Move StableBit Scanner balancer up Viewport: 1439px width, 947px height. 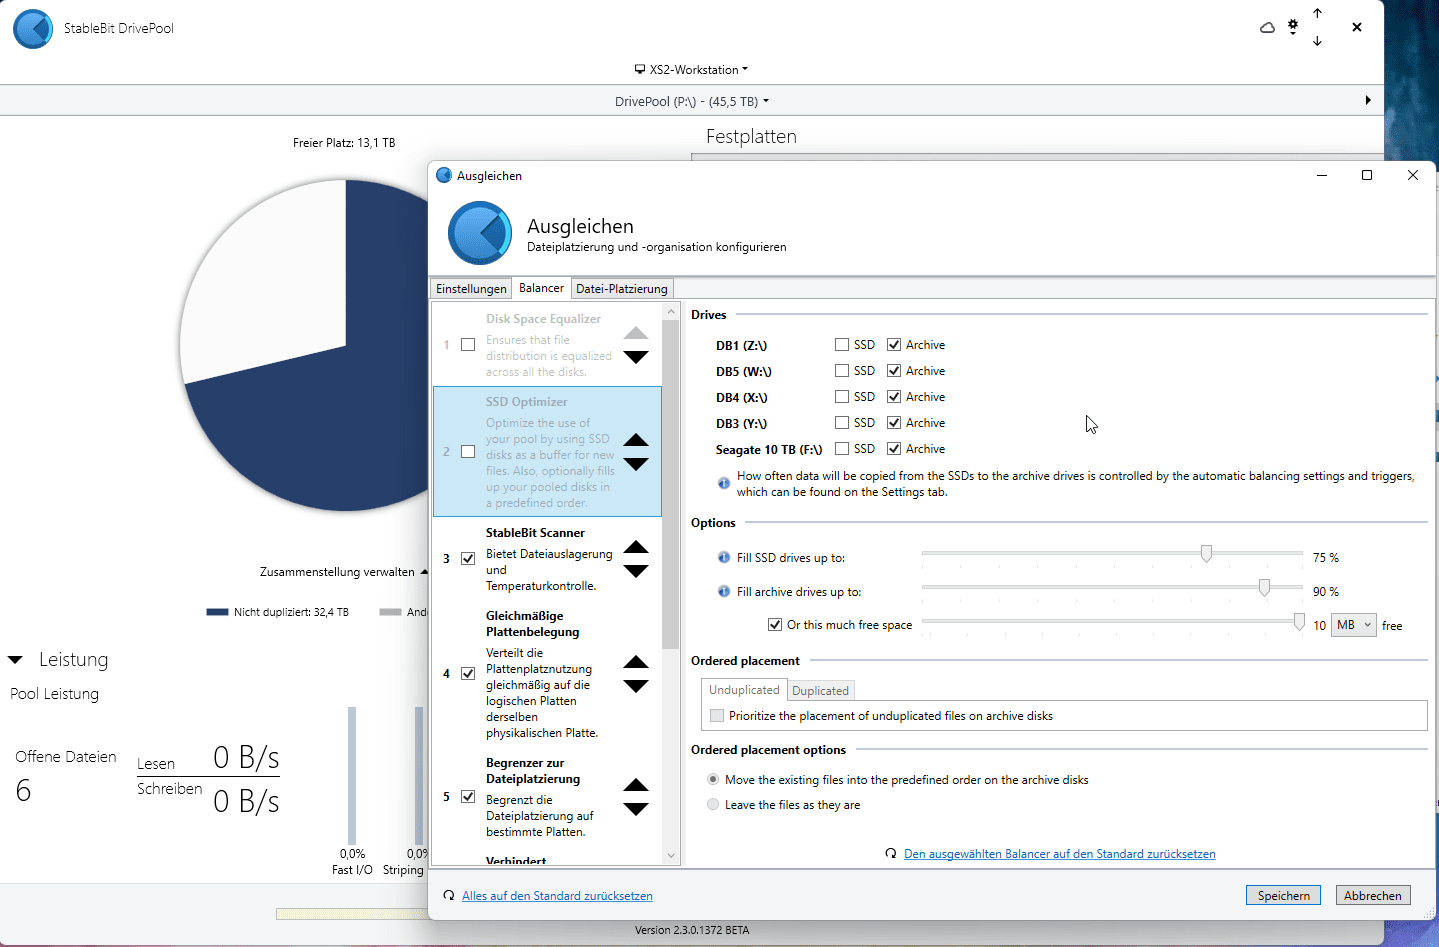tap(636, 547)
